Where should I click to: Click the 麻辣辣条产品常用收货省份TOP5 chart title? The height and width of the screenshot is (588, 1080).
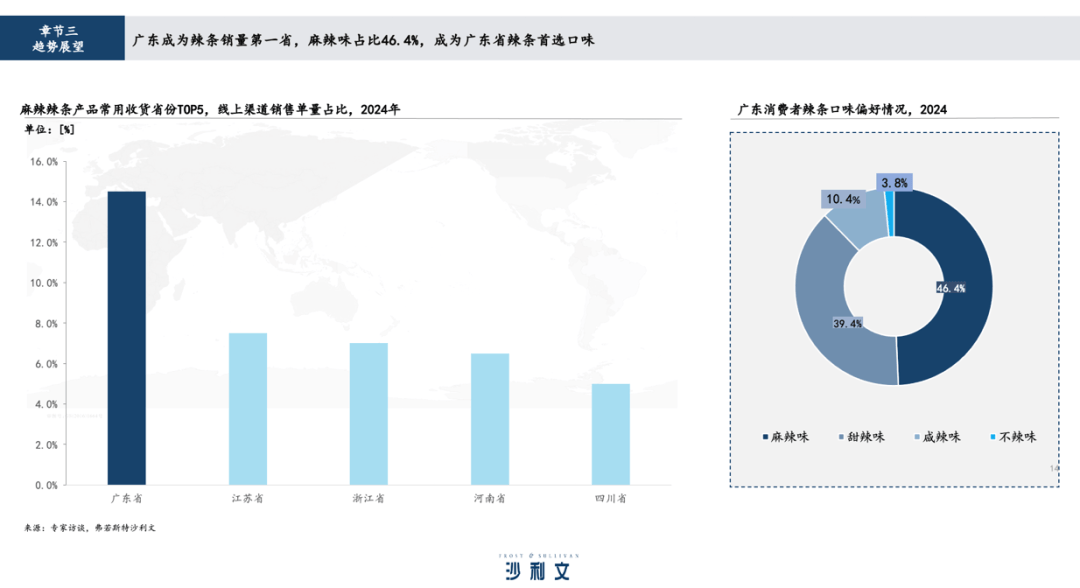click(210, 109)
